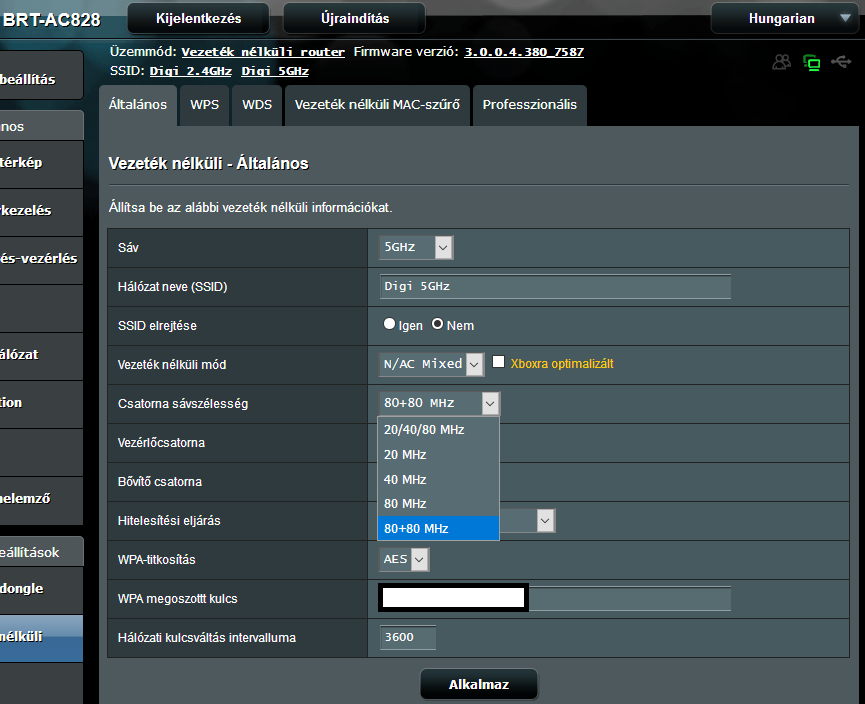Choose 20/40/80 MHz from the list
This screenshot has height=704, width=865.
pyautogui.click(x=438, y=429)
